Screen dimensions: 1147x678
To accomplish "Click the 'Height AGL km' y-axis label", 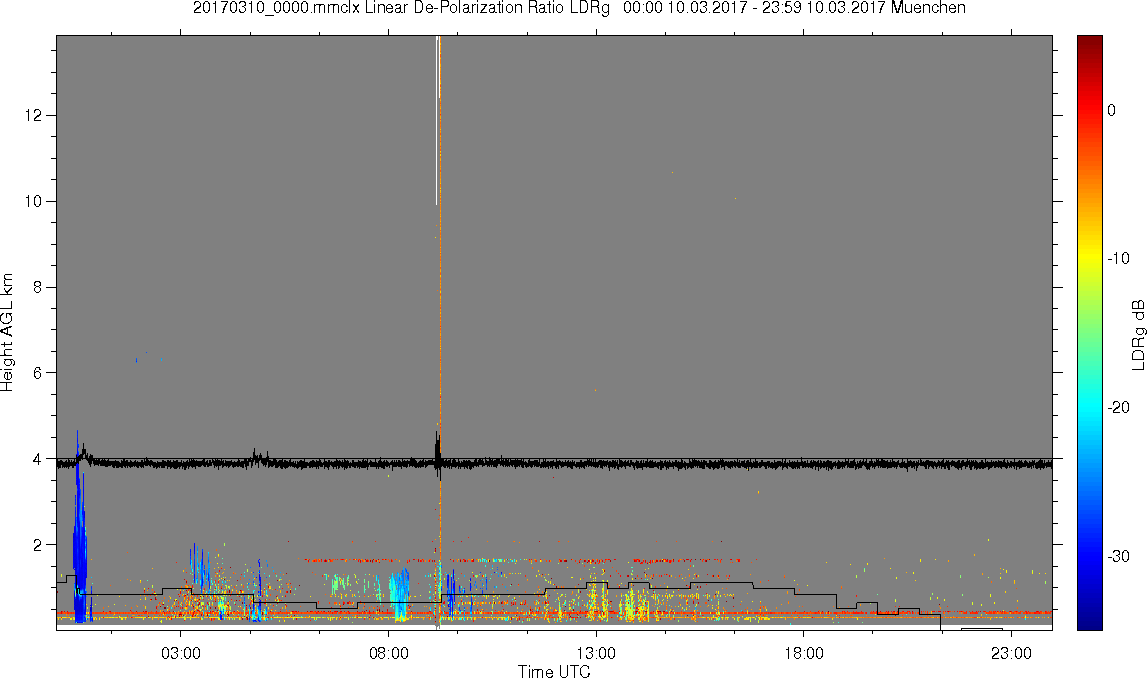I will tap(7, 332).
